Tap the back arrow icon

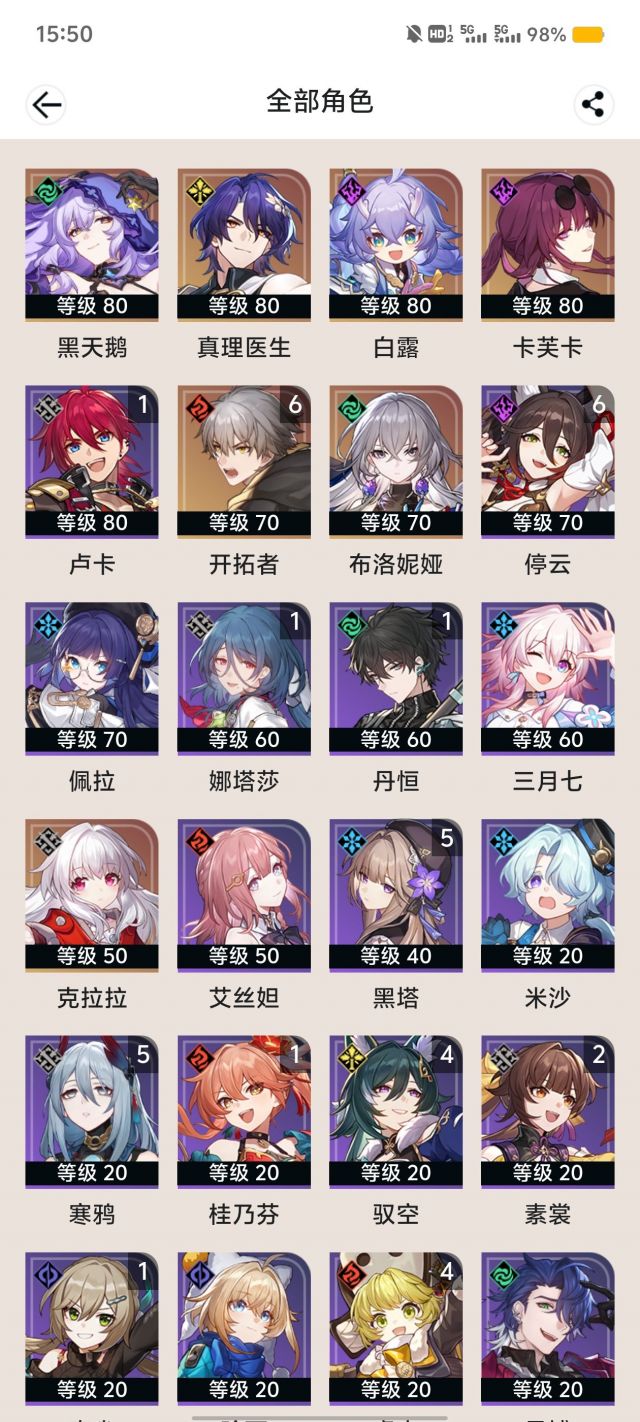click(46, 104)
